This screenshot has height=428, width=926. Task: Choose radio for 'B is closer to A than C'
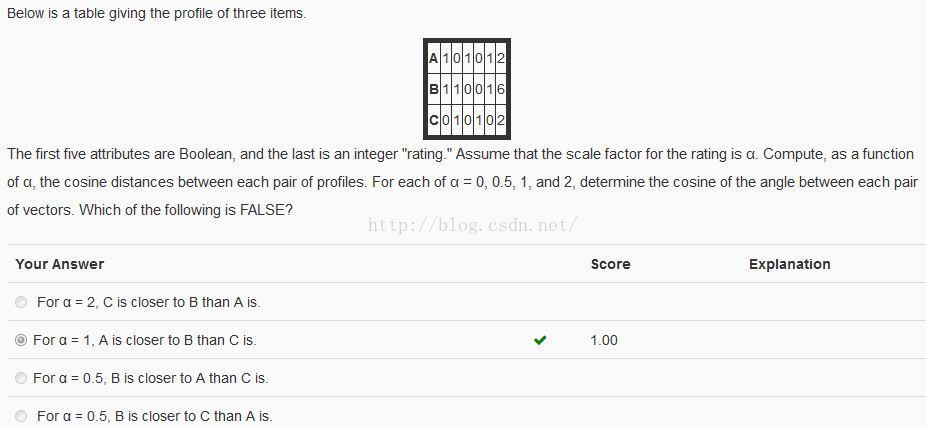pos(21,378)
